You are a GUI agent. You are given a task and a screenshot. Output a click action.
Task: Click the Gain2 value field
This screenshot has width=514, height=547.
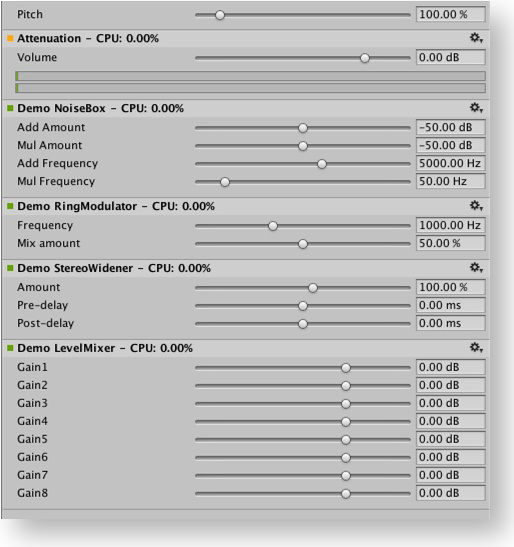pyautogui.click(x=450, y=385)
